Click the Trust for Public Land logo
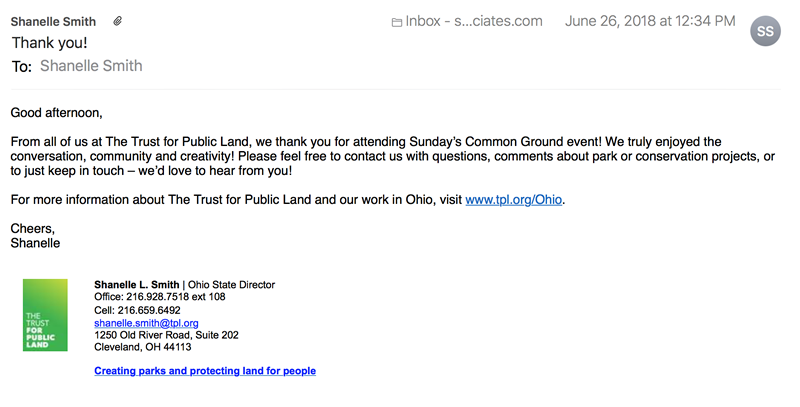Screen dimensions: 800x407 45,315
